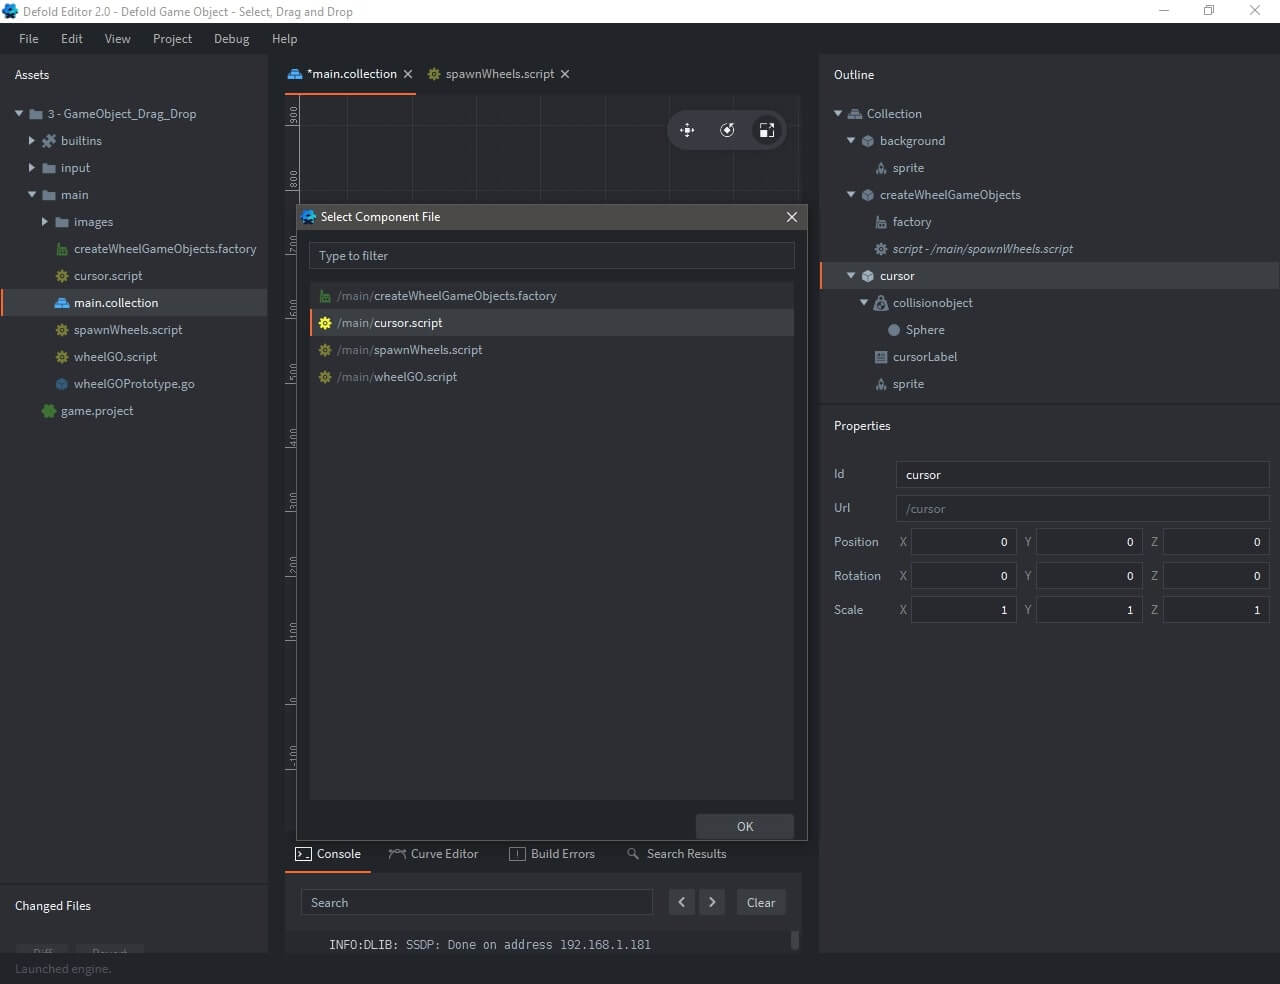This screenshot has width=1280, height=984.
Task: Click the Console tab icon
Action: point(303,854)
